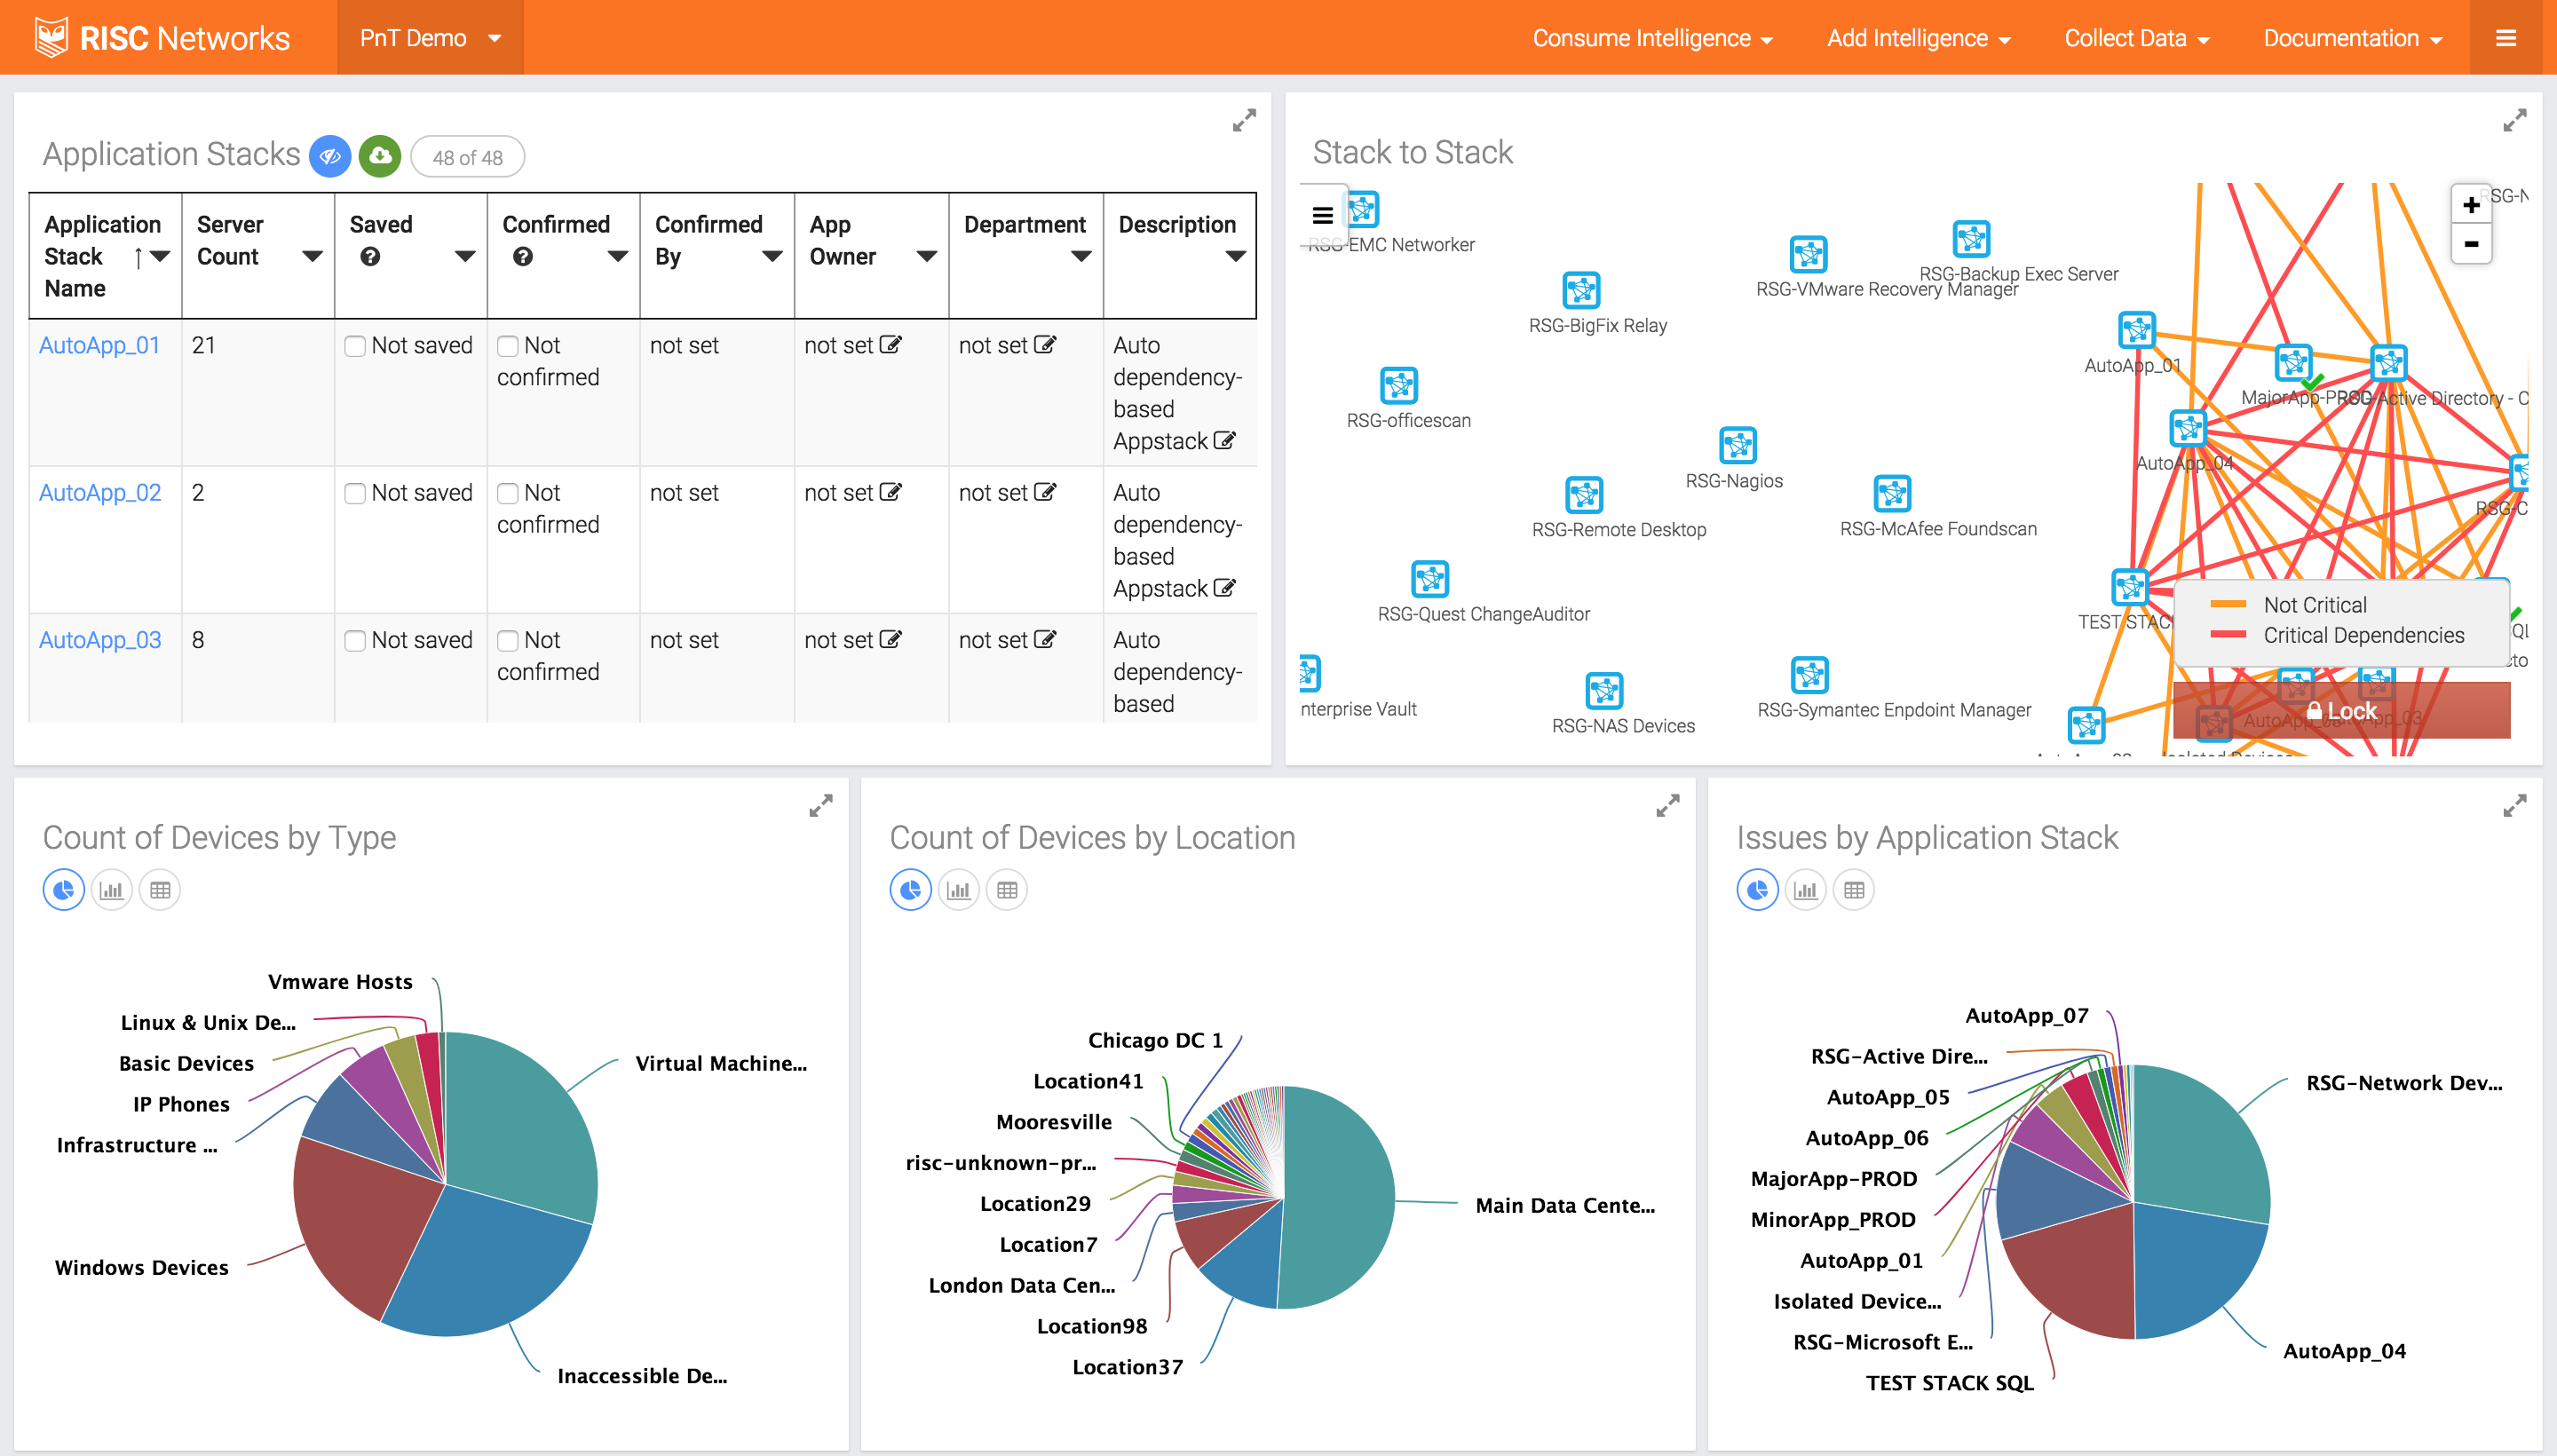Toggle the eye visibility icon next to Application Stacks
2557x1456 pixels.
(329, 156)
